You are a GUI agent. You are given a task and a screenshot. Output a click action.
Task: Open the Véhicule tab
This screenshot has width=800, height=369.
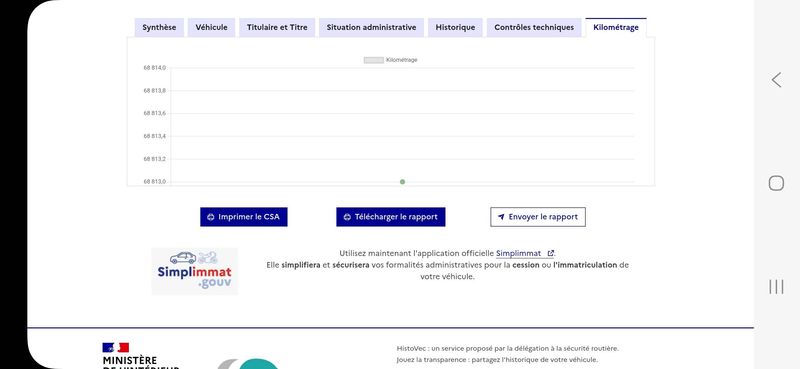coord(211,28)
